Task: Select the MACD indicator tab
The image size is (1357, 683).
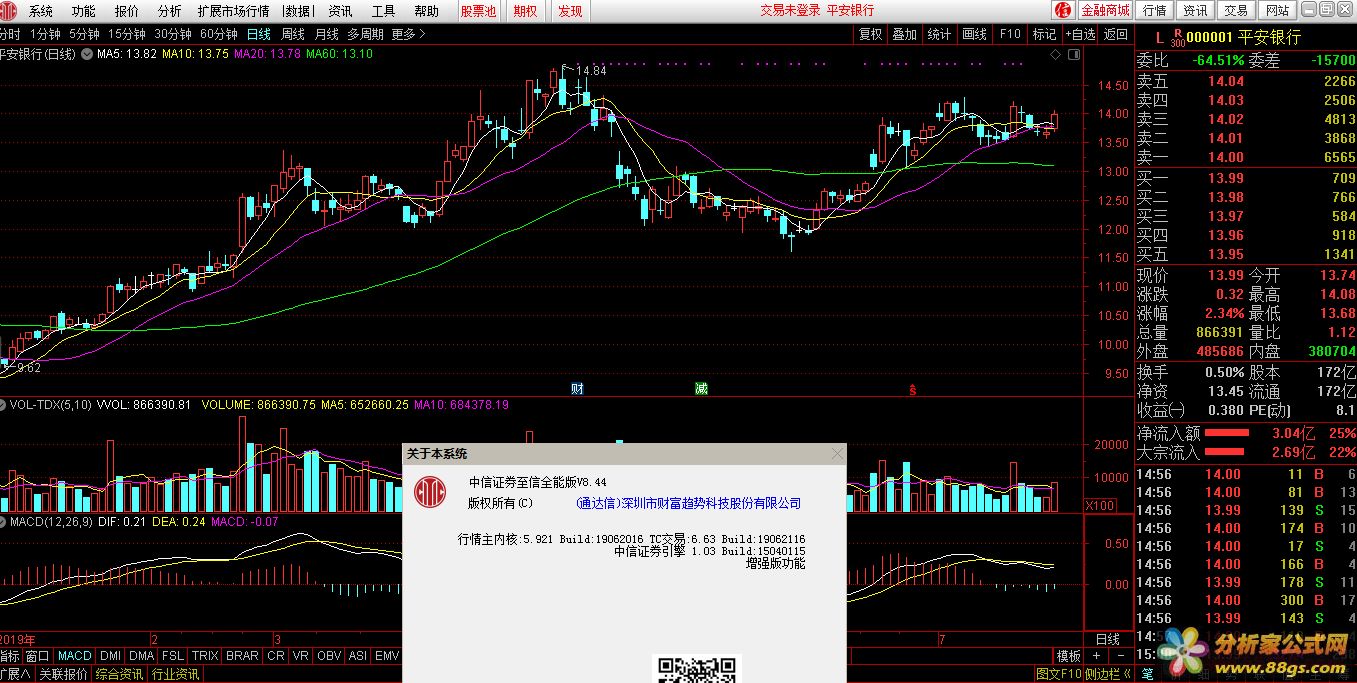Action: (x=75, y=656)
